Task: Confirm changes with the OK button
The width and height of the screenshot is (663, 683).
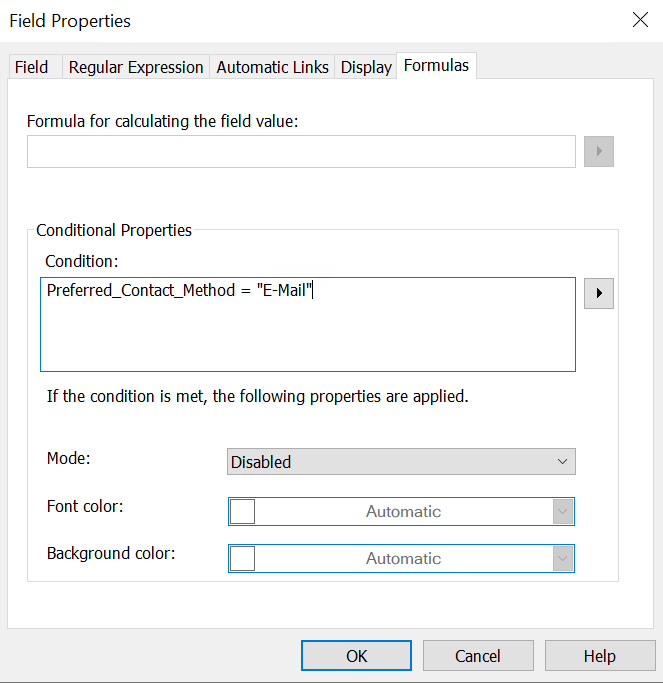Action: pyautogui.click(x=357, y=656)
